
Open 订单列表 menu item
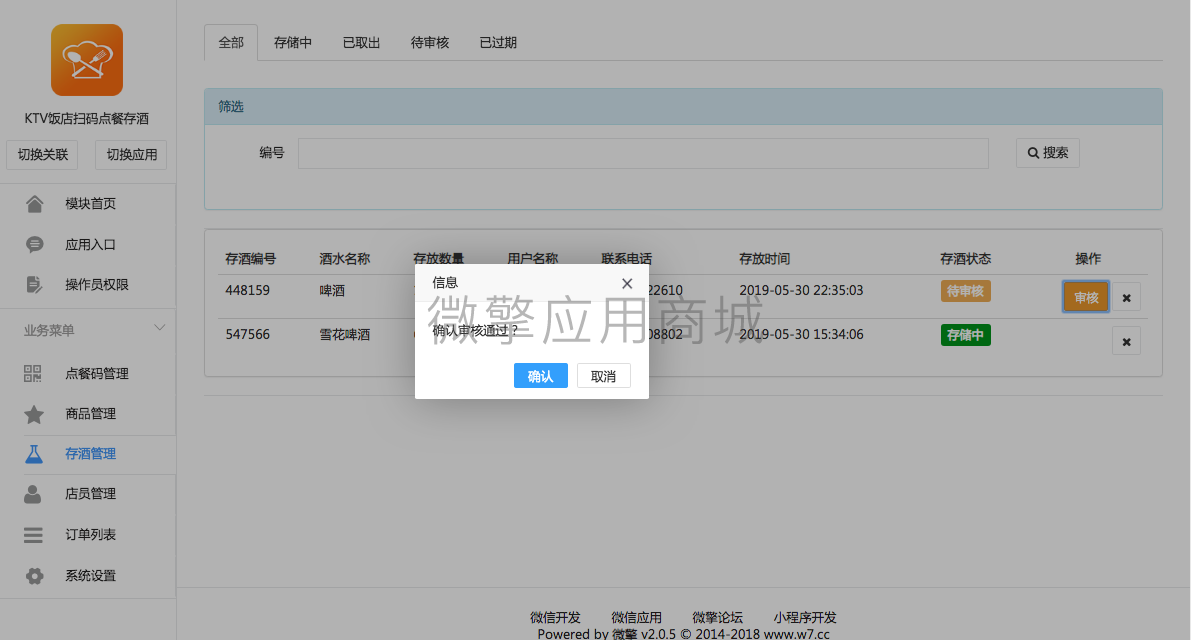(88, 534)
